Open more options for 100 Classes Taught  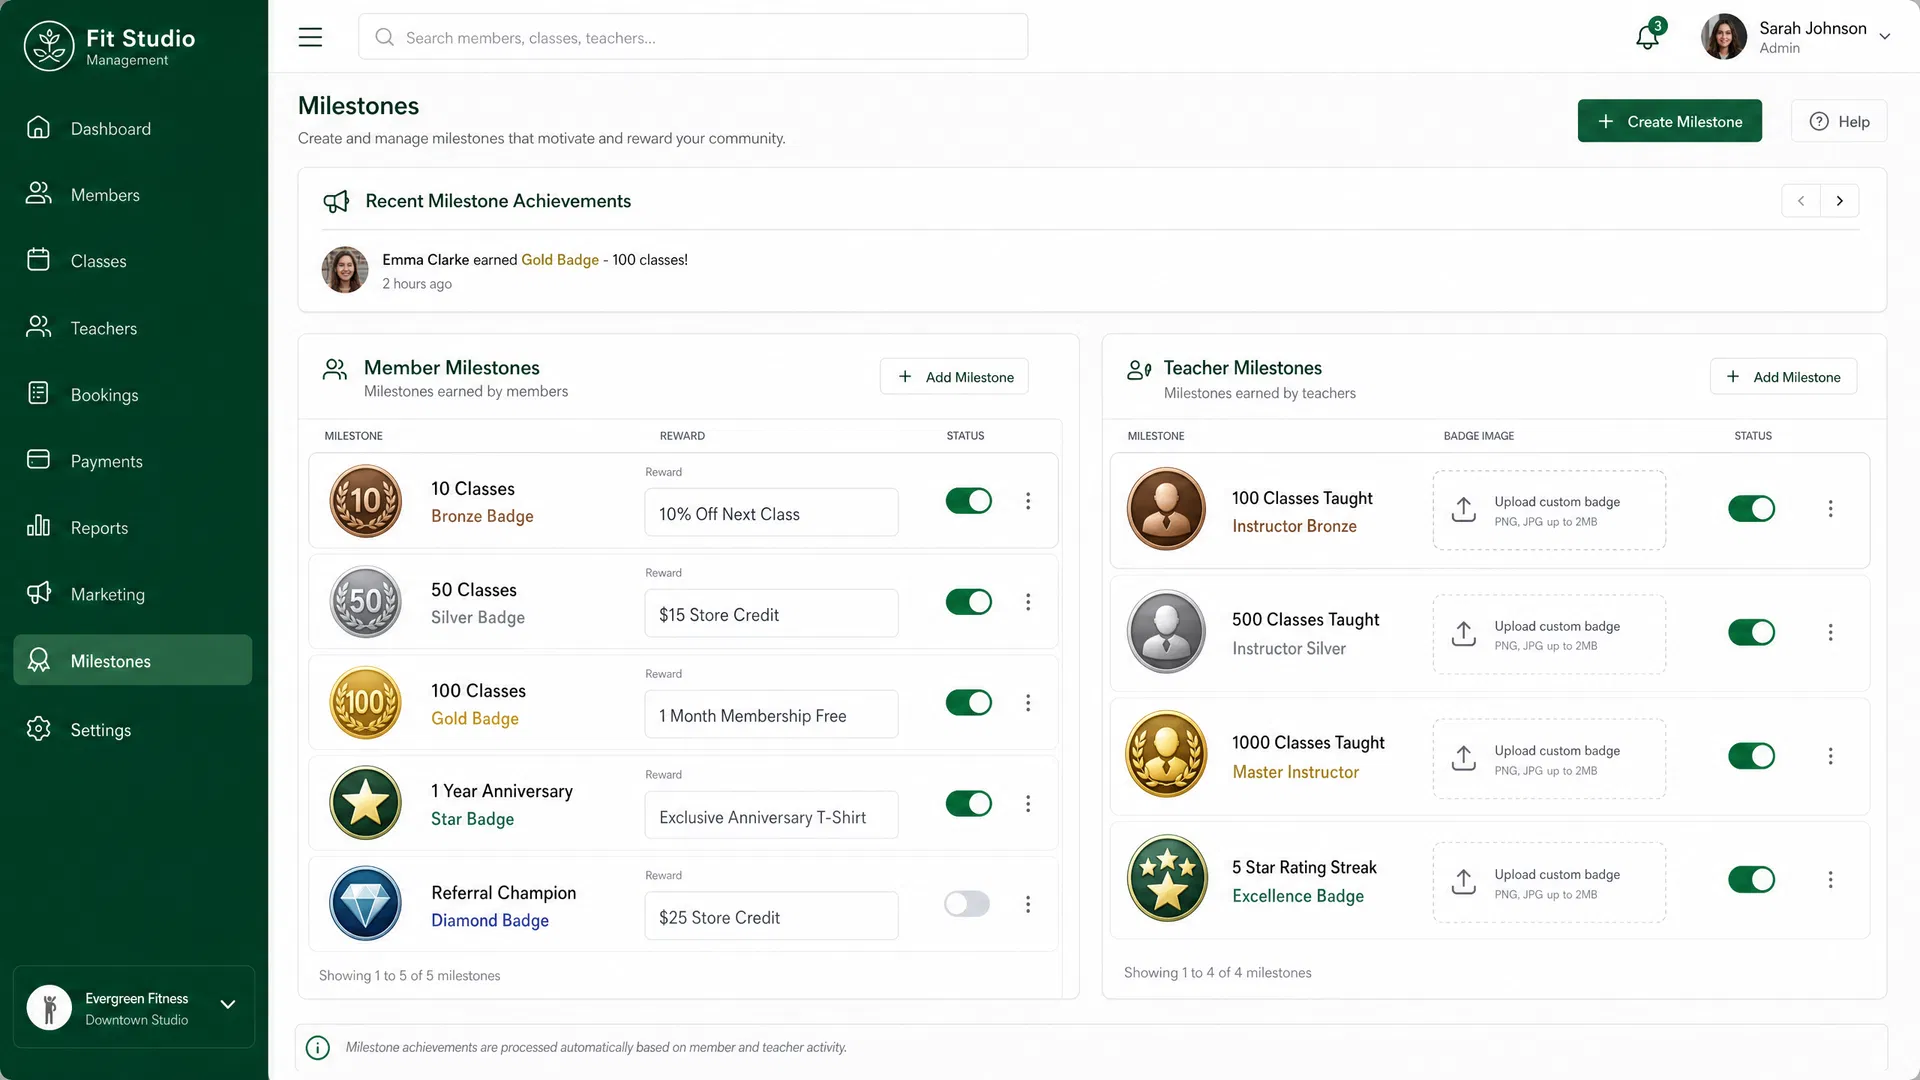tap(1831, 509)
